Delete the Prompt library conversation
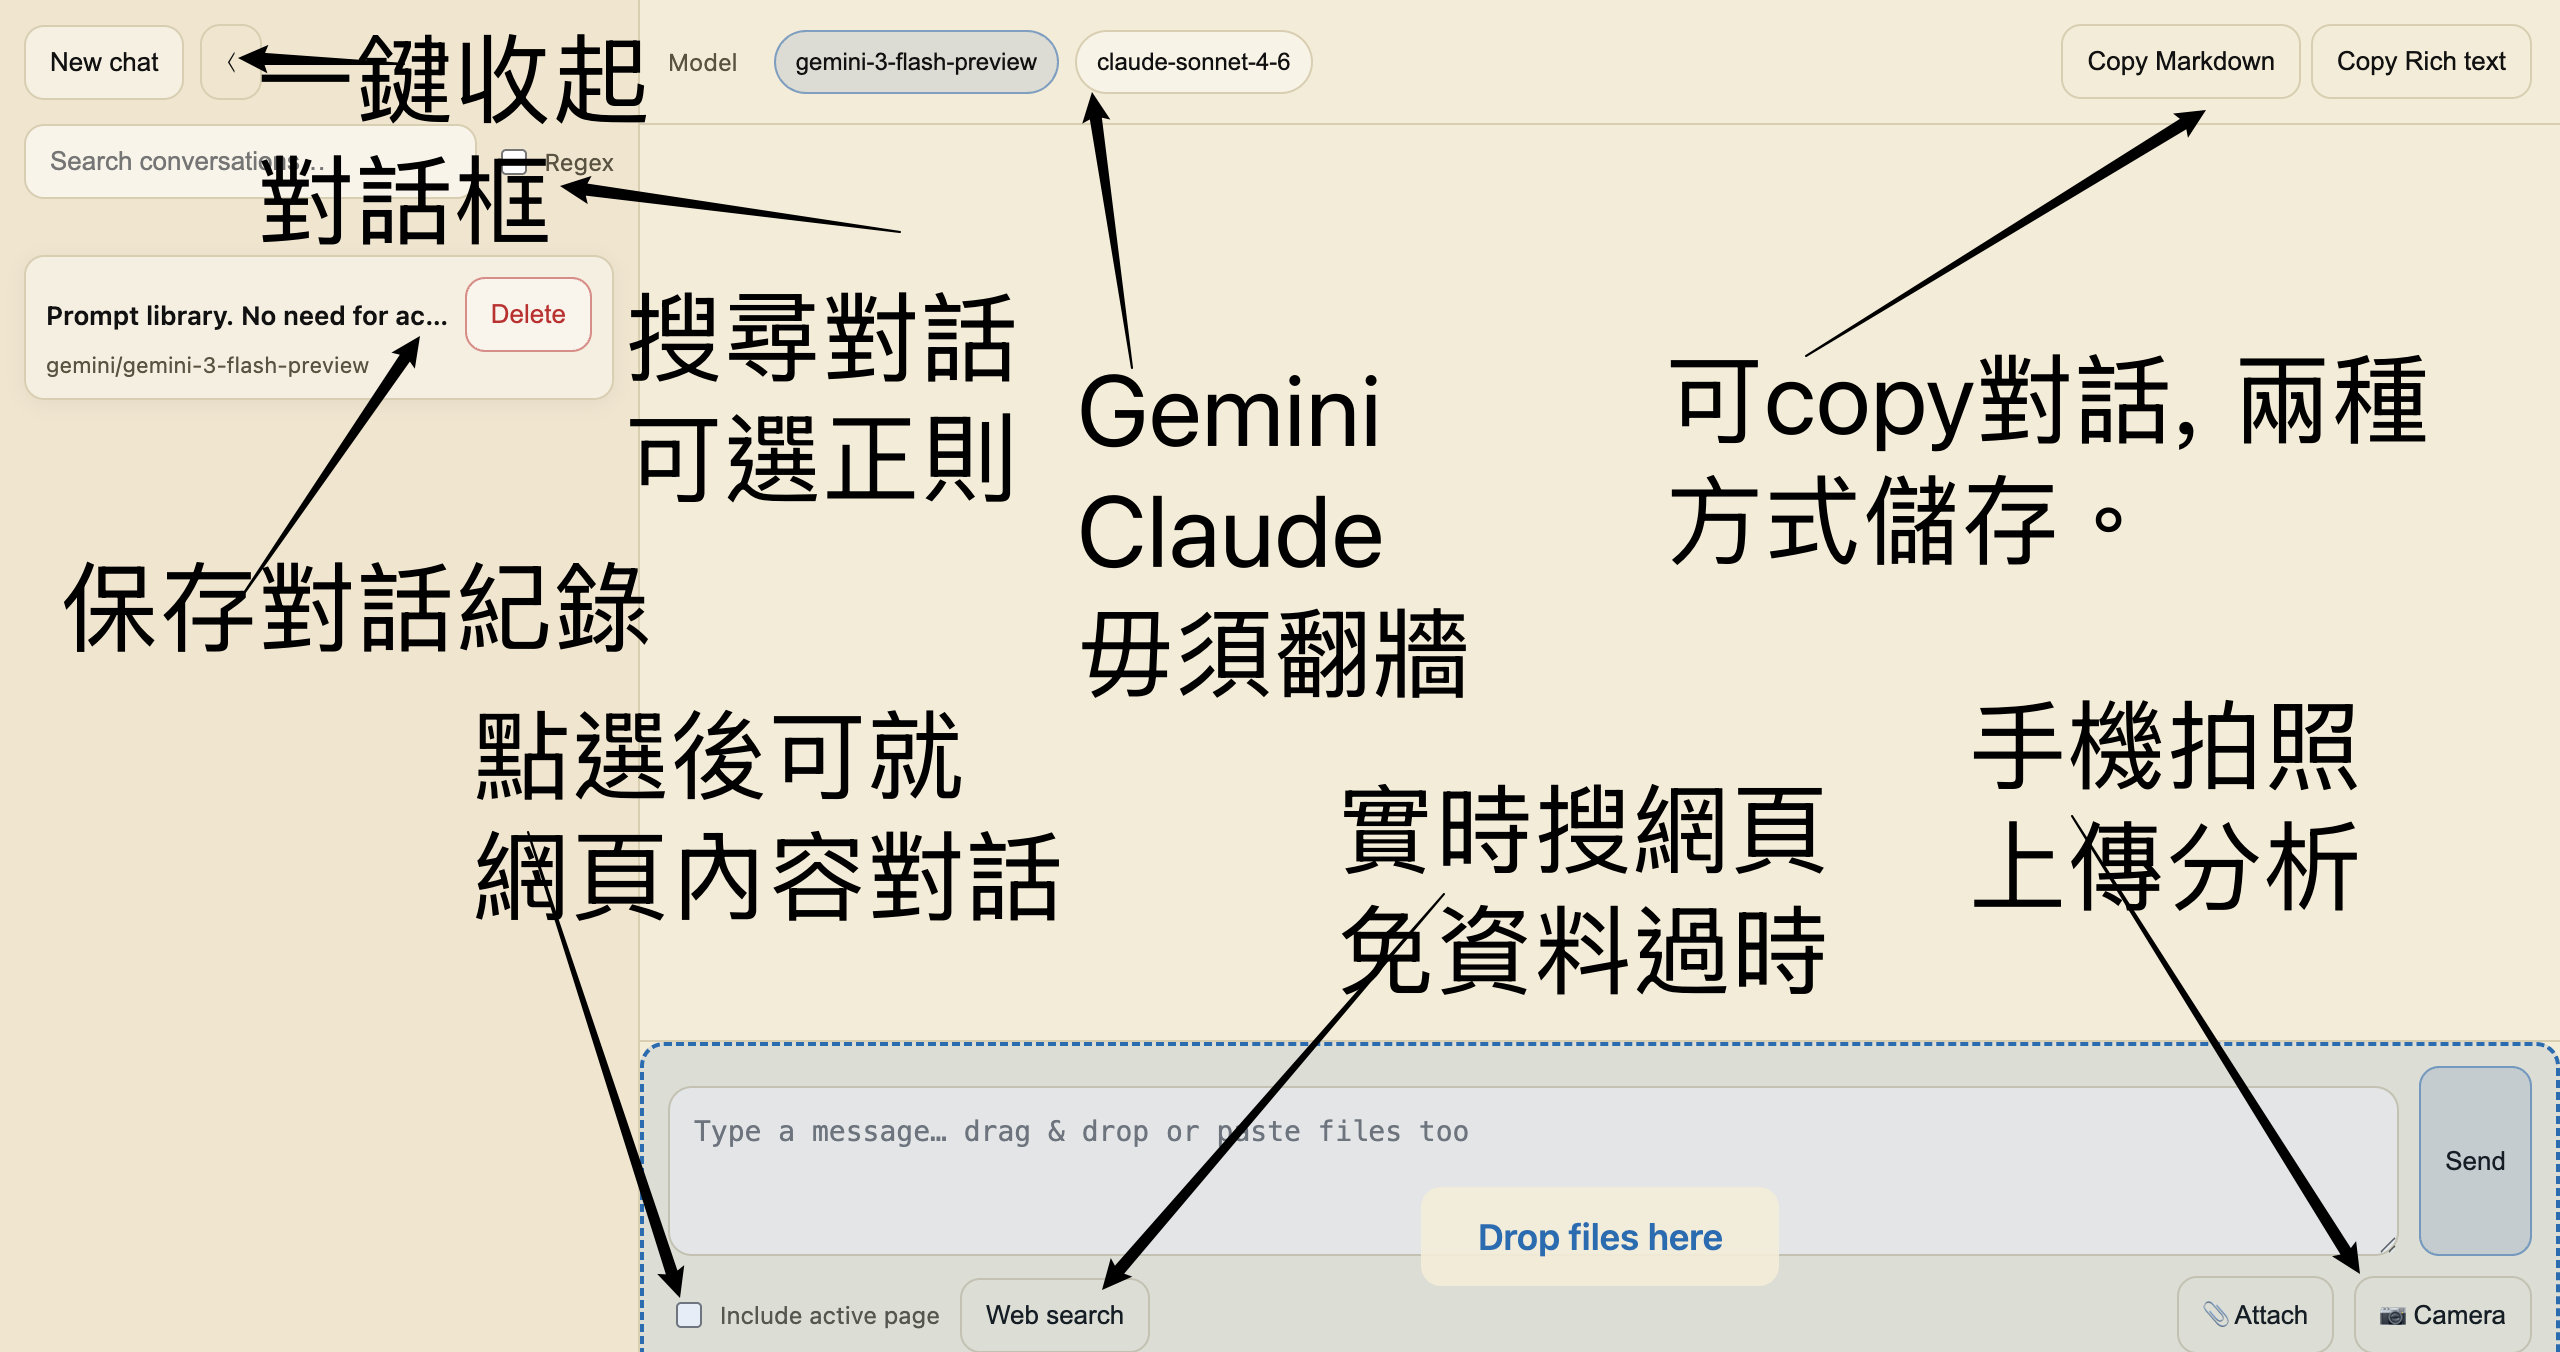Image resolution: width=2560 pixels, height=1352 pixels. point(528,314)
